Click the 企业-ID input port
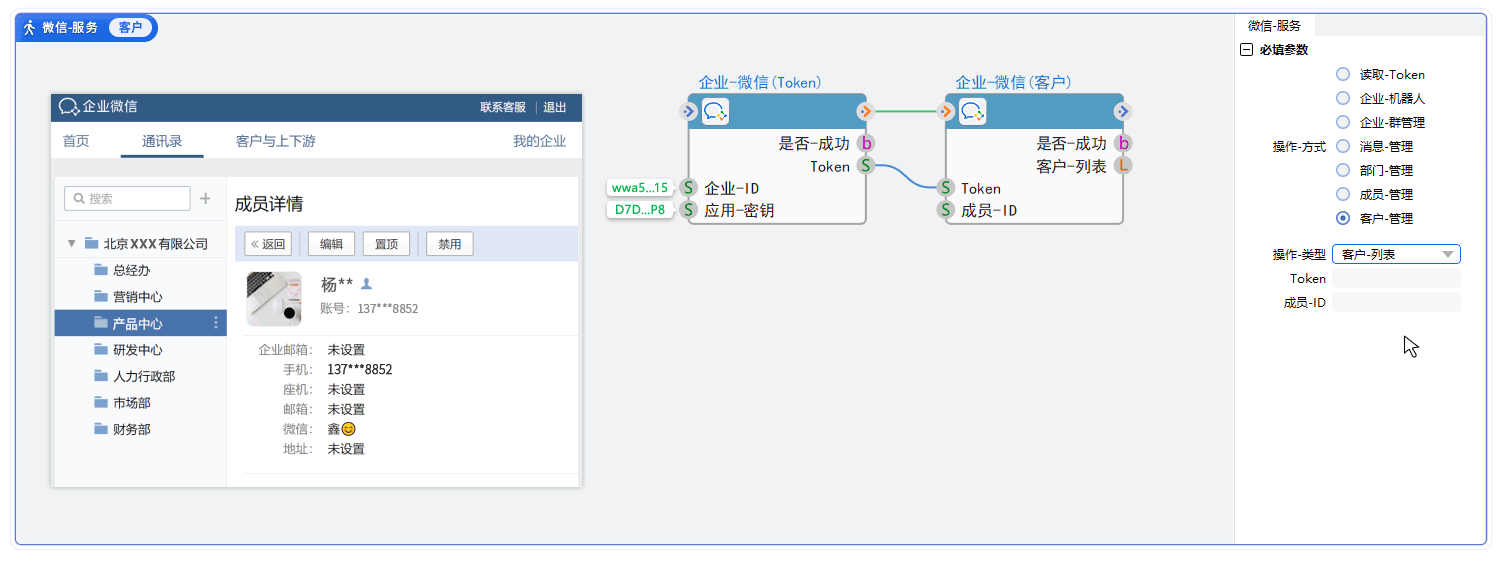Image resolution: width=1500 pixels, height=565 pixels. pyautogui.click(x=688, y=188)
